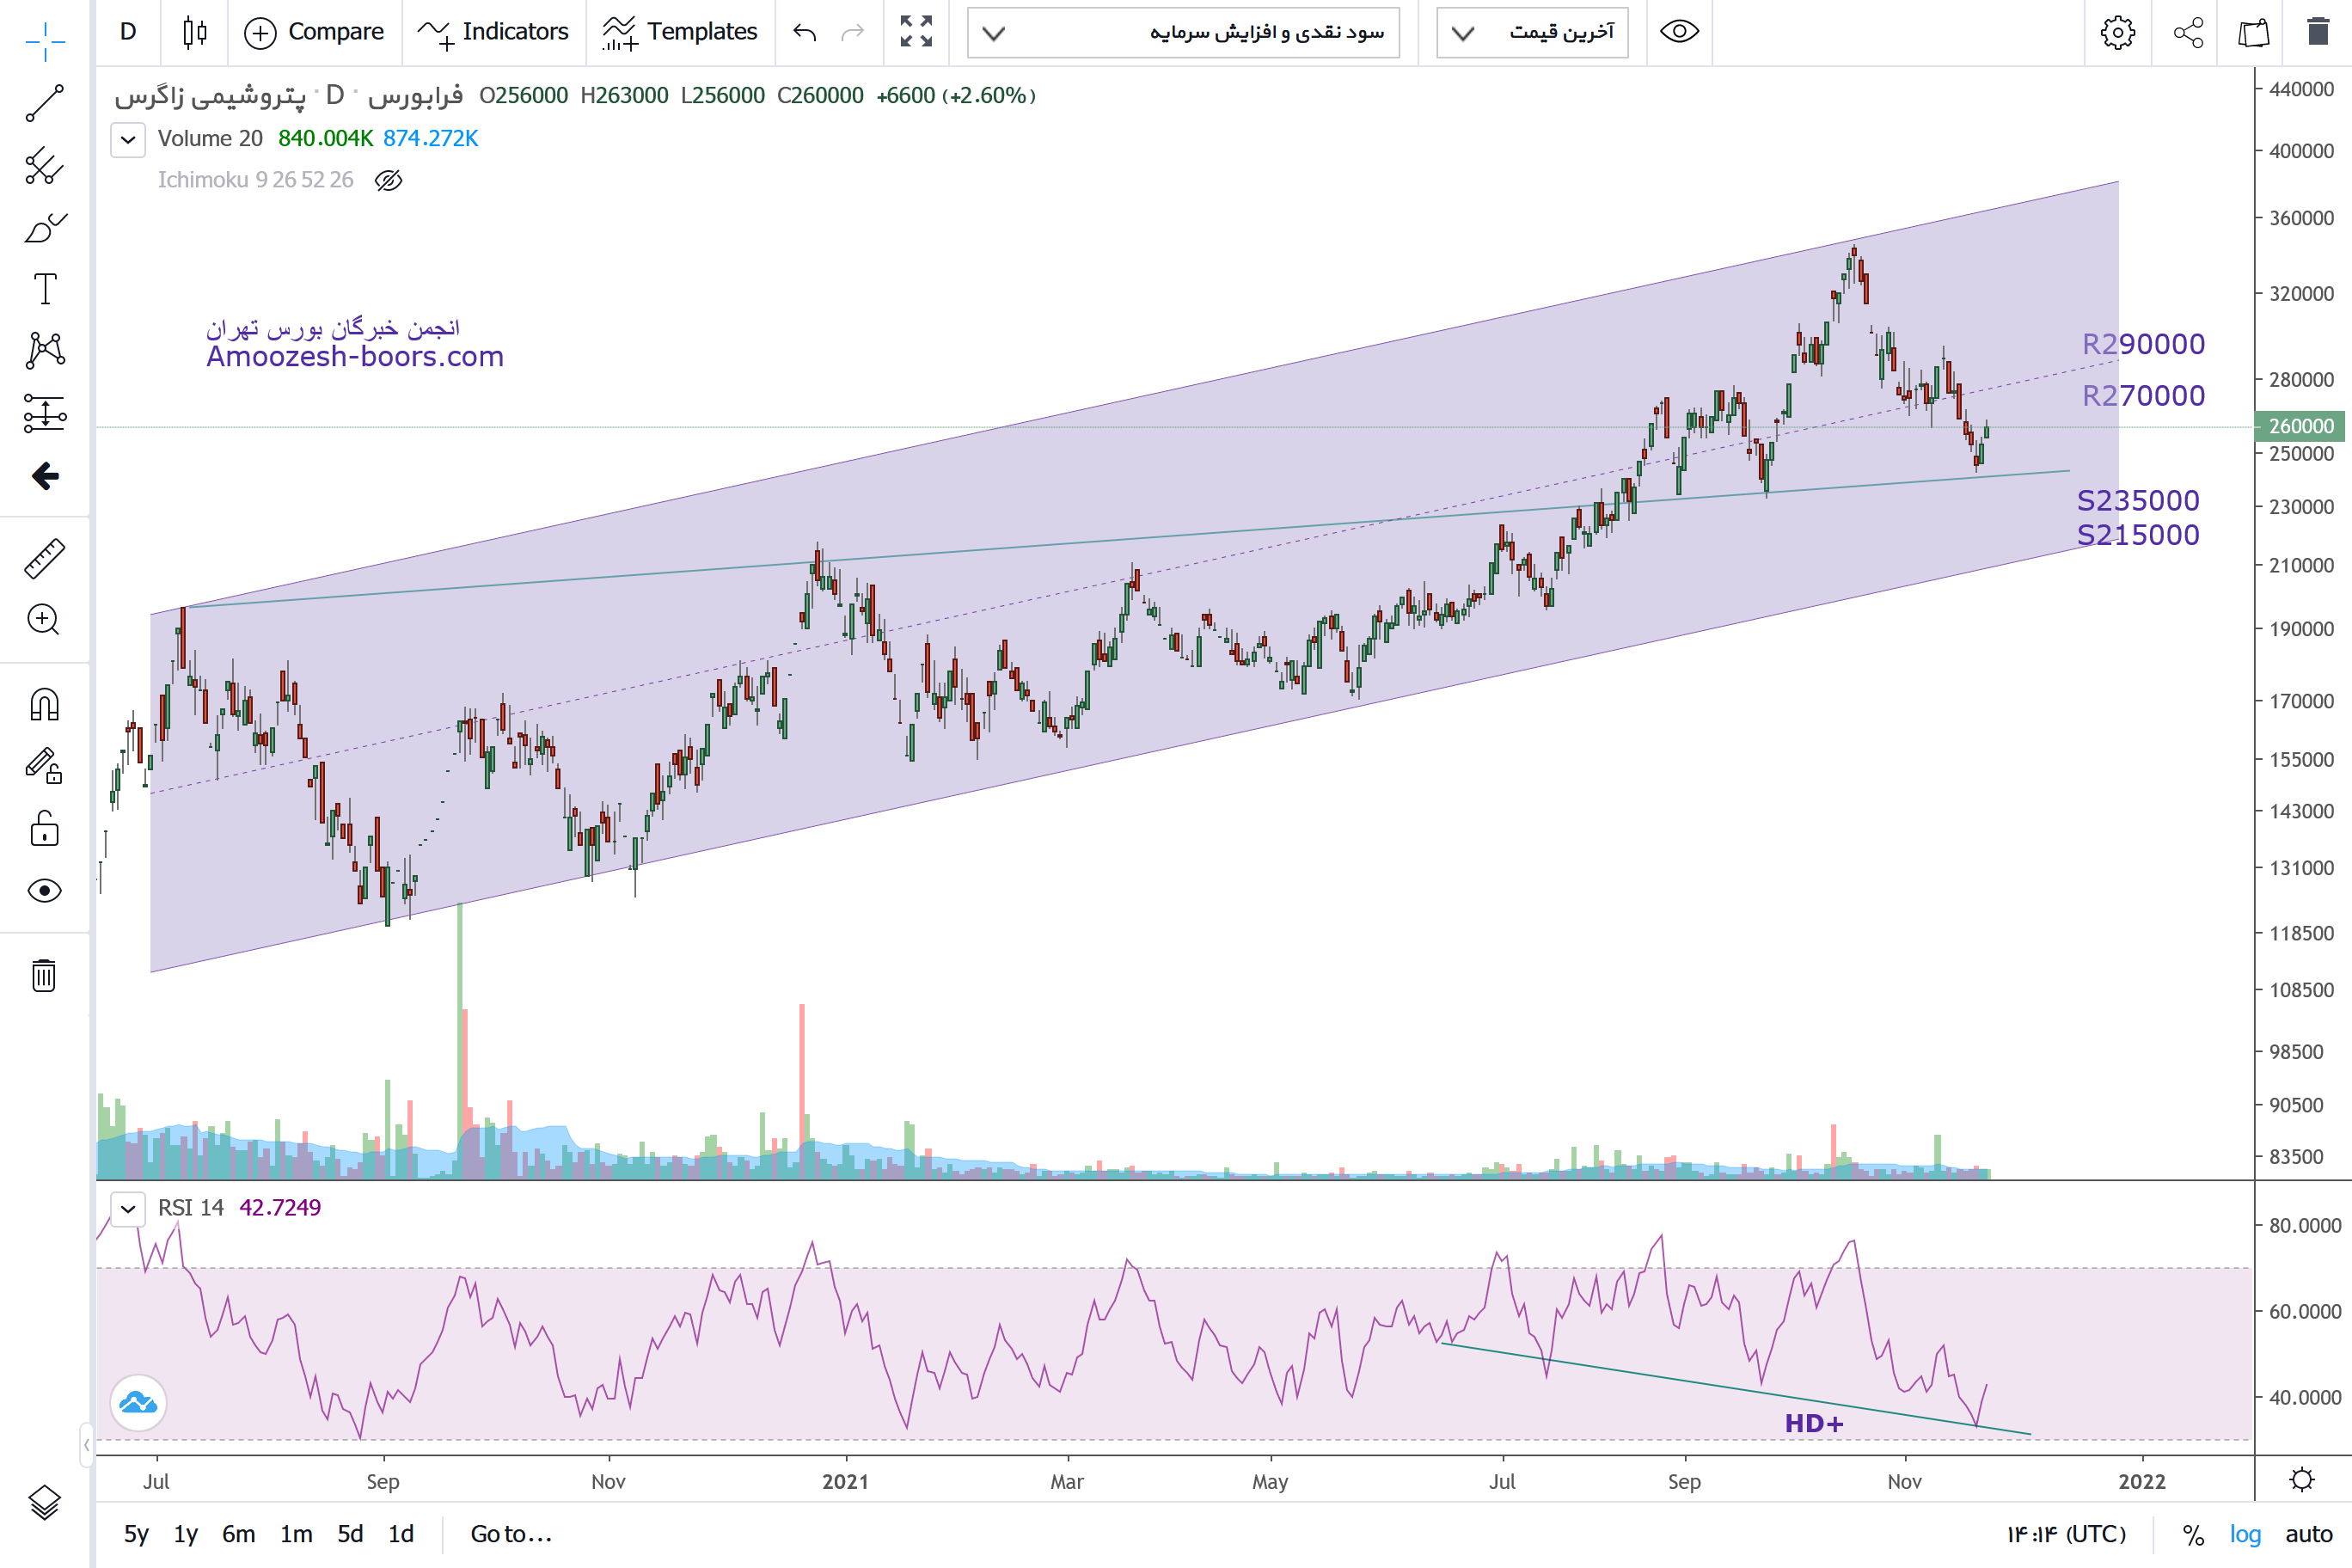Image resolution: width=2352 pixels, height=1568 pixels.
Task: Collapse the Volume indicator legend chevron
Action: [128, 139]
